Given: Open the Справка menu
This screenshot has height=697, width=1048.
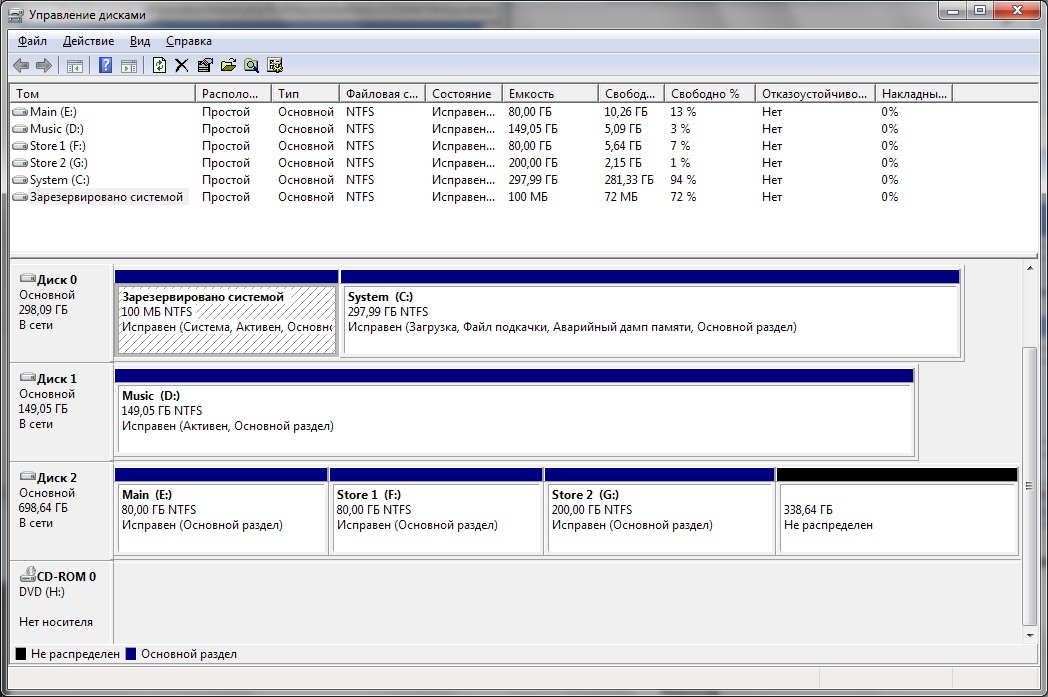Looking at the screenshot, I should (188, 41).
